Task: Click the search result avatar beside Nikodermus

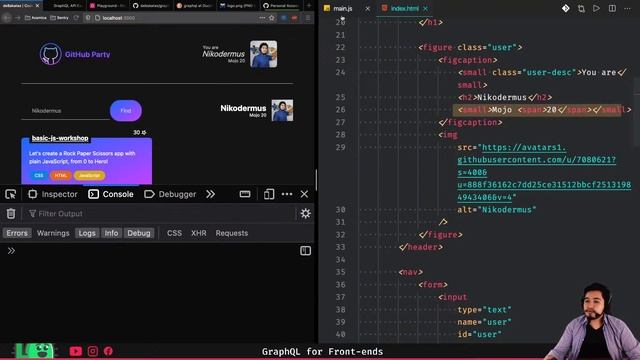Action: click(x=282, y=110)
